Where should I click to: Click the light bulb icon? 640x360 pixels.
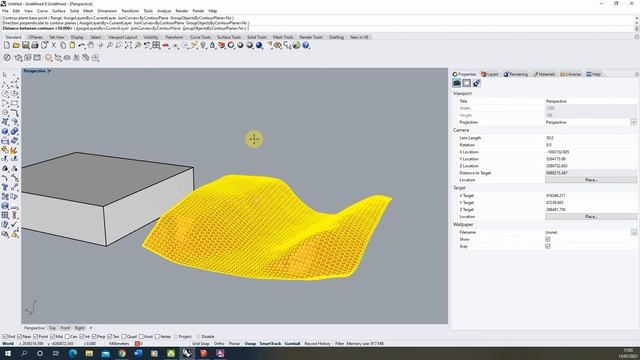pos(203,45)
